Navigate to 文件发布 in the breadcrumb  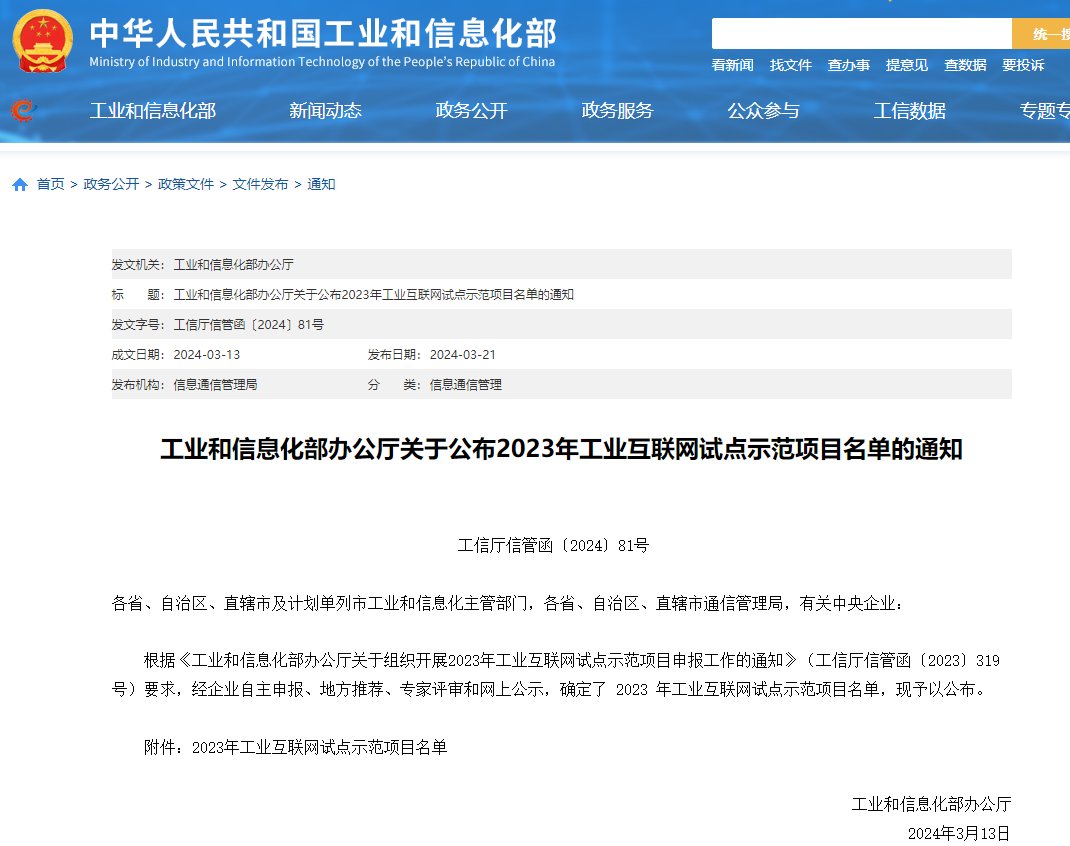coord(260,185)
